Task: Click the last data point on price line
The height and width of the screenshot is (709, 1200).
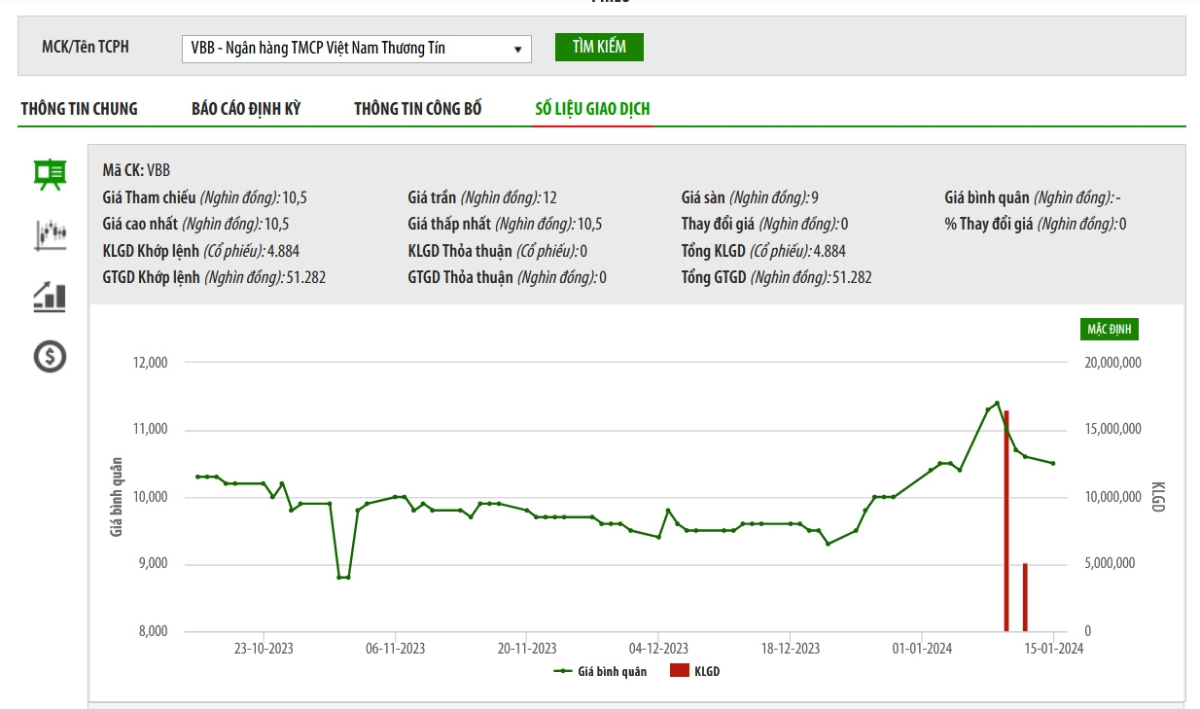Action: click(x=1053, y=463)
